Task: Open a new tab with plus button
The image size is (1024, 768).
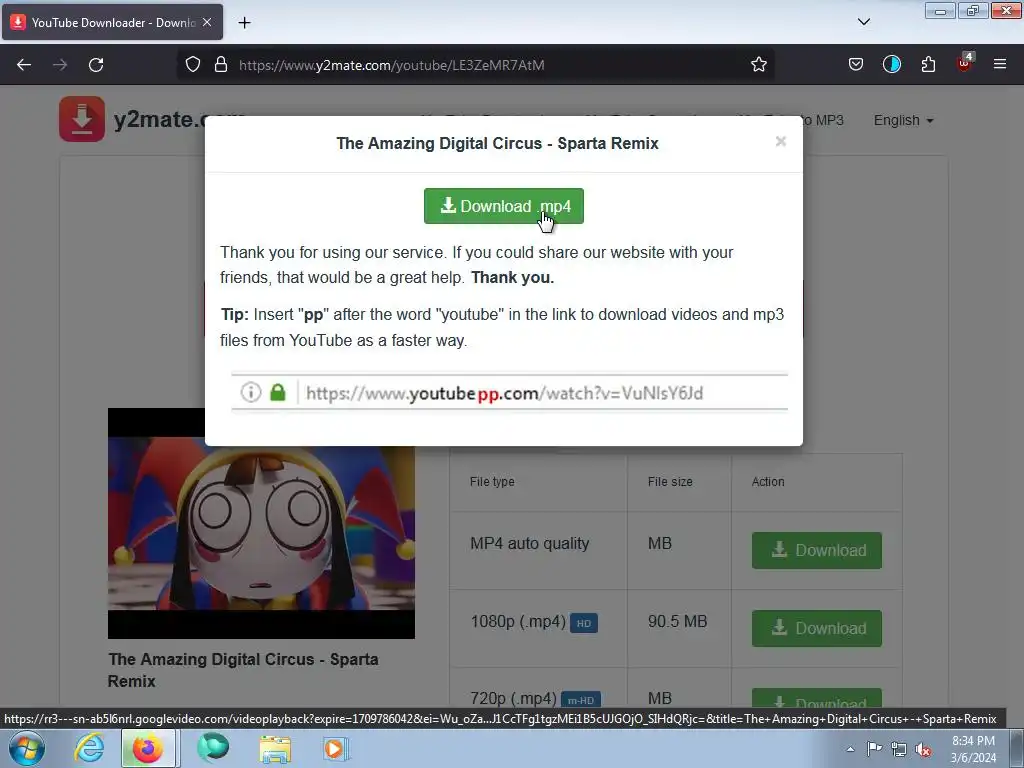Action: point(244,23)
